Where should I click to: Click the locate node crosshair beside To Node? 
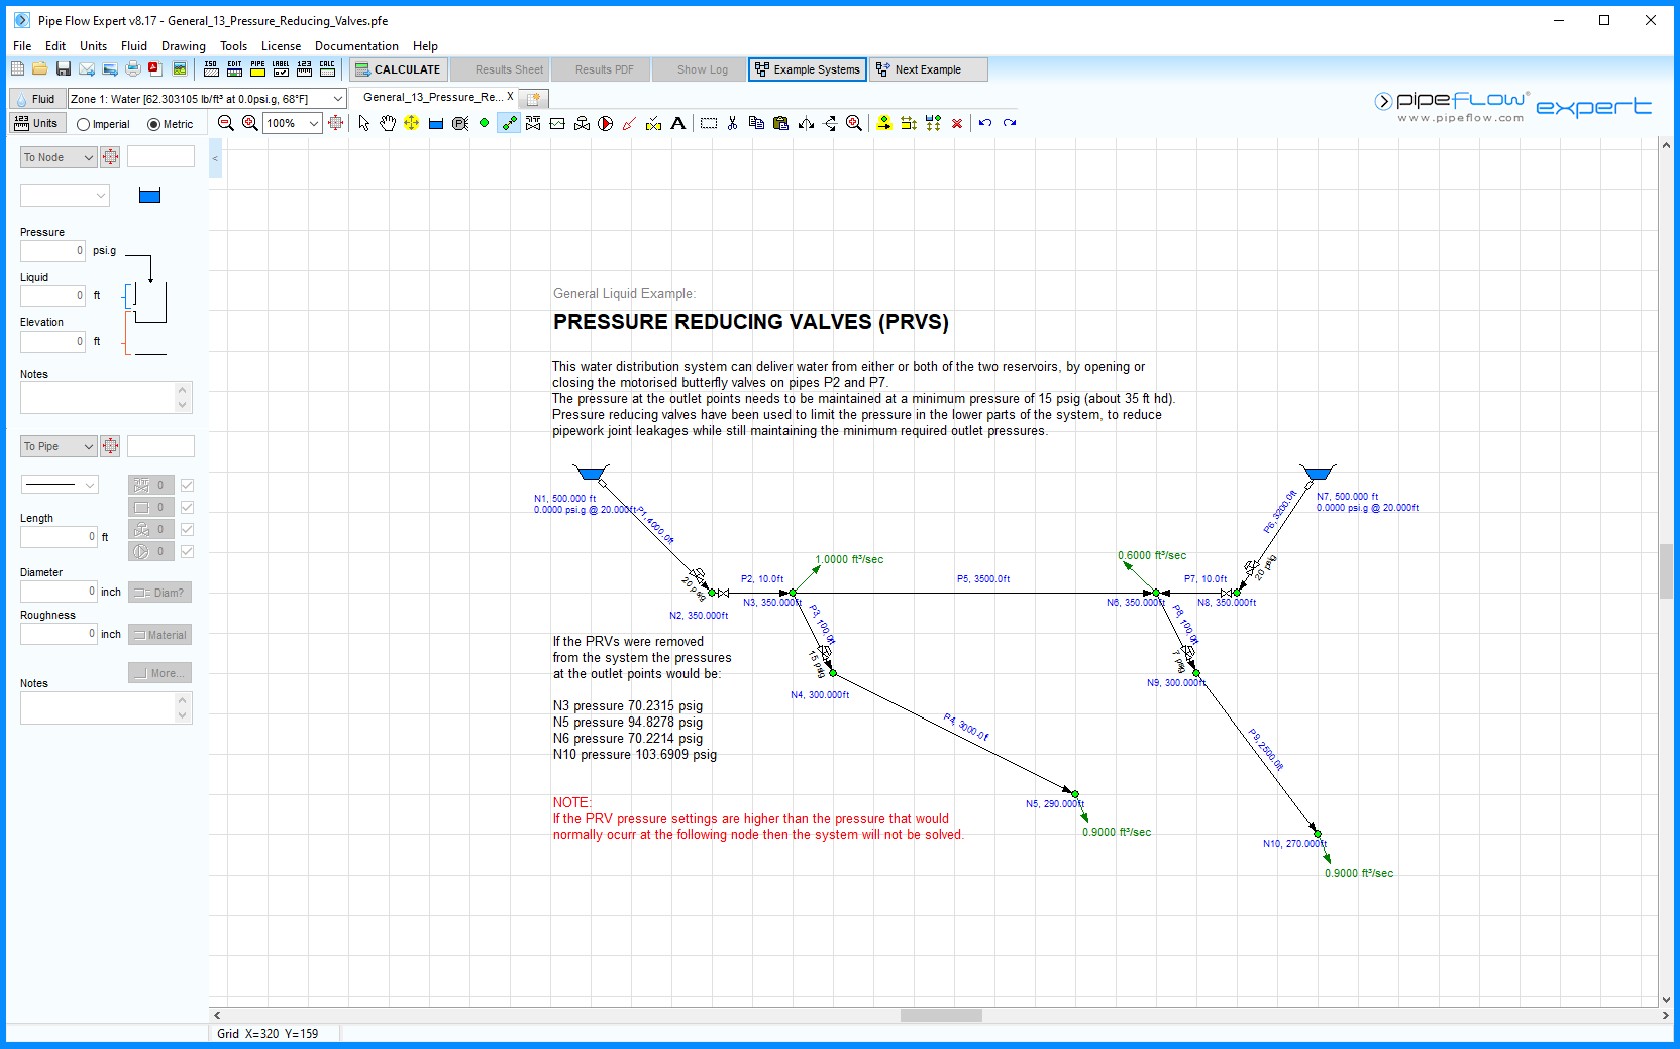click(110, 157)
